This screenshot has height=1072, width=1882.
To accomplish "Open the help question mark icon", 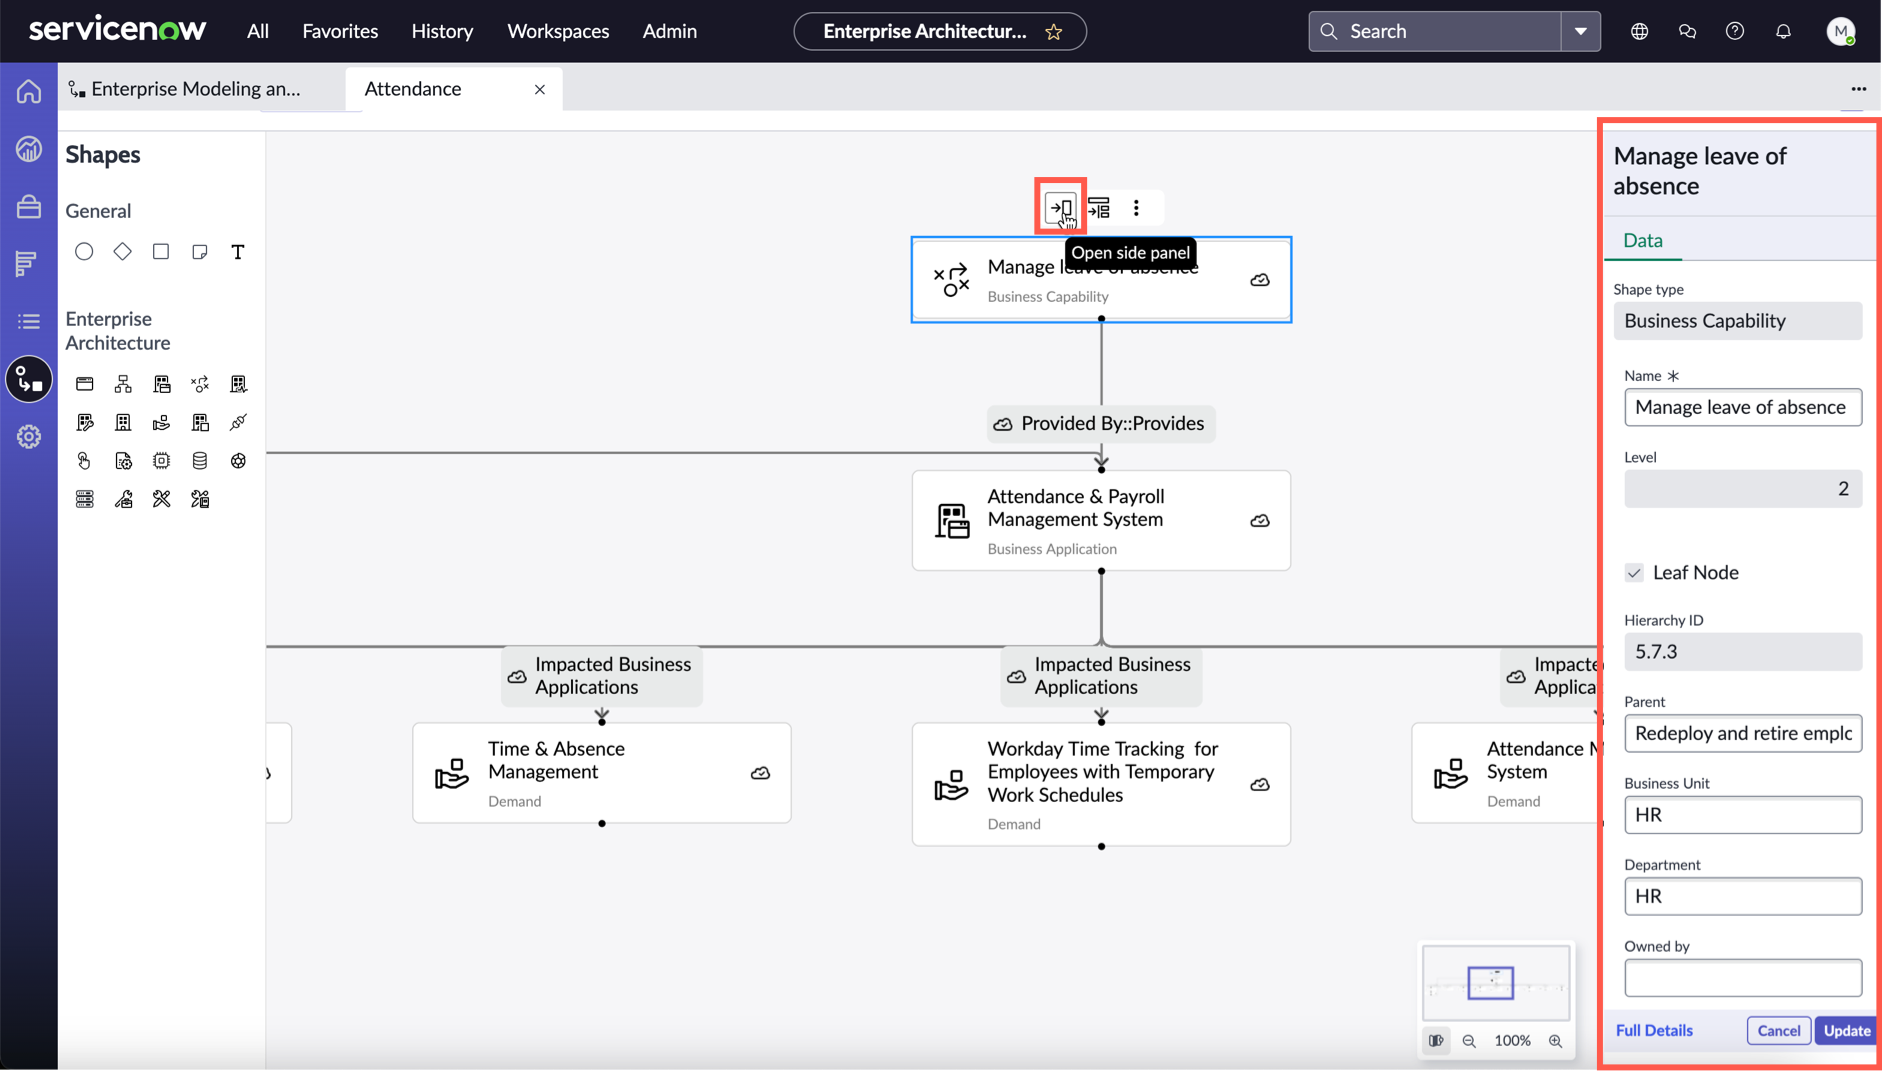I will coord(1735,31).
